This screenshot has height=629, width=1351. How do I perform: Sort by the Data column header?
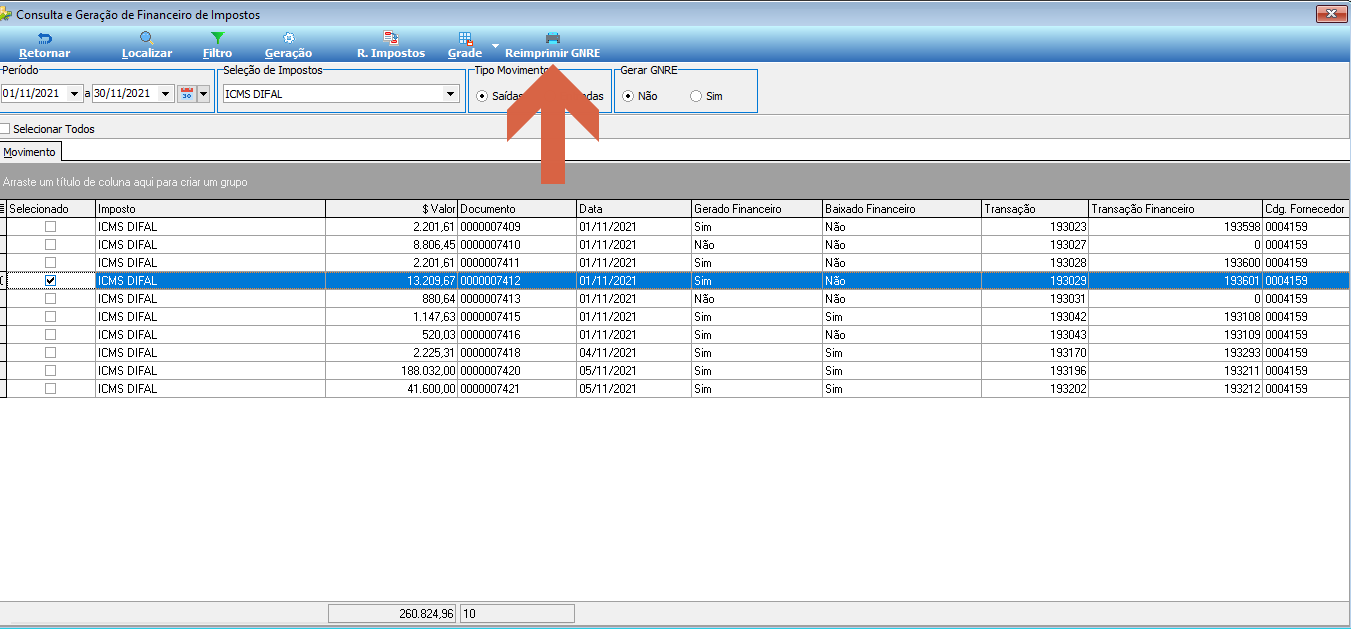tap(634, 209)
